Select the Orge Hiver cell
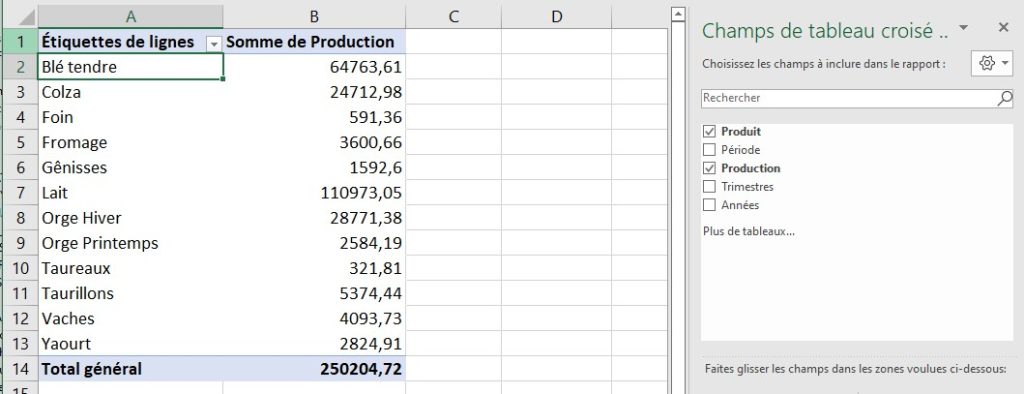This screenshot has width=1024, height=394. click(131, 218)
